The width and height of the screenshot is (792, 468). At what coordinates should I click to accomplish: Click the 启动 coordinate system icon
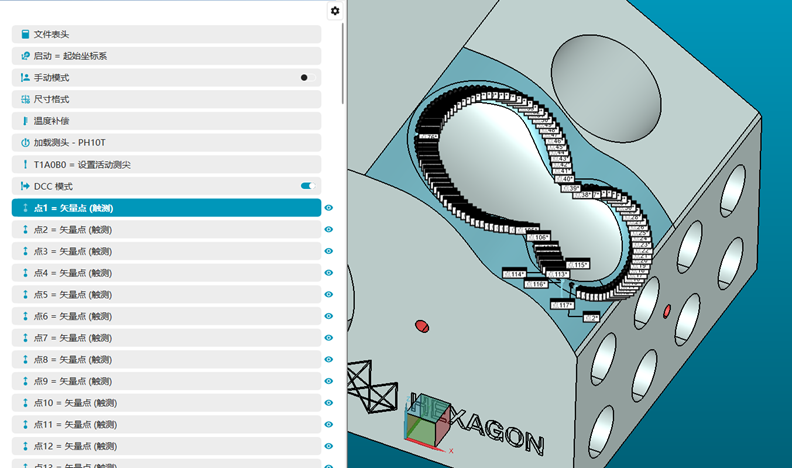(x=25, y=56)
